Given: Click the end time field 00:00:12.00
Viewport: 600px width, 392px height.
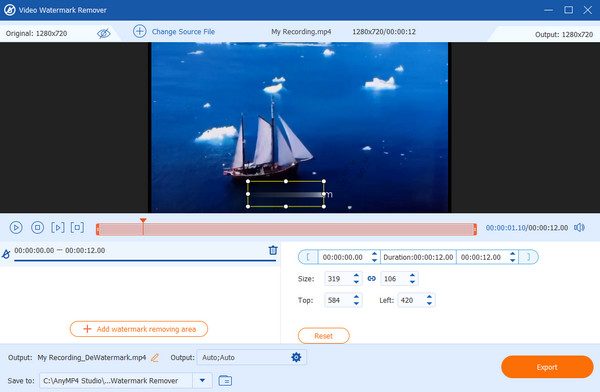Looking at the screenshot, I should click(481, 257).
